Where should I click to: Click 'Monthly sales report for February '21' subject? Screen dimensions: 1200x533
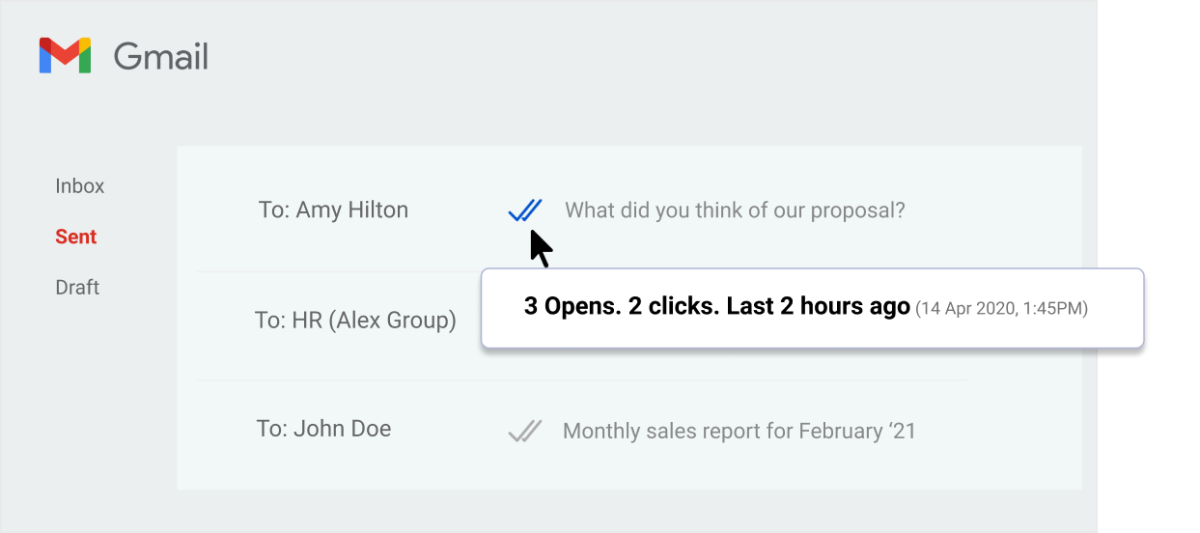click(739, 431)
